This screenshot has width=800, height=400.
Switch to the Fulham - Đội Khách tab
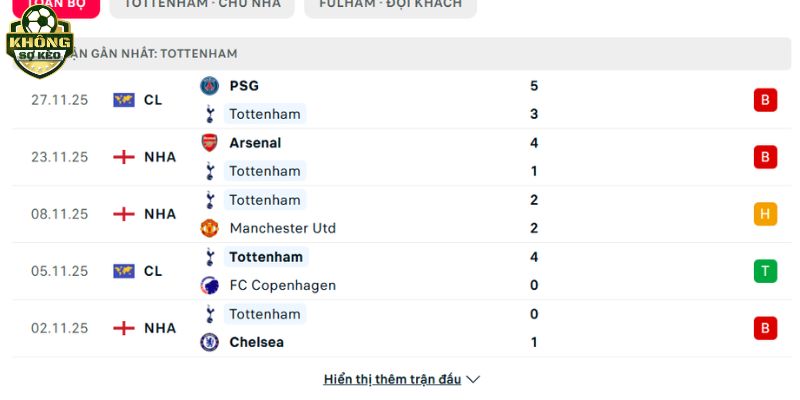pyautogui.click(x=390, y=4)
